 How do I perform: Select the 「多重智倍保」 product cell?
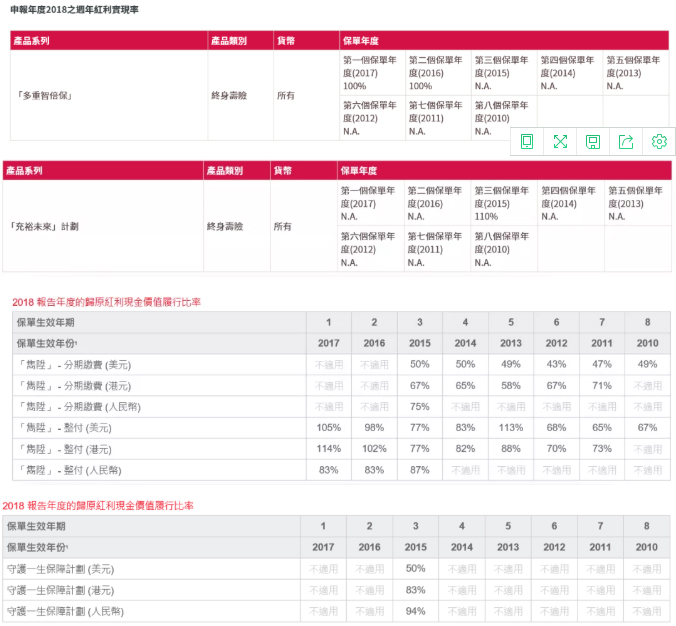pyautogui.click(x=109, y=95)
